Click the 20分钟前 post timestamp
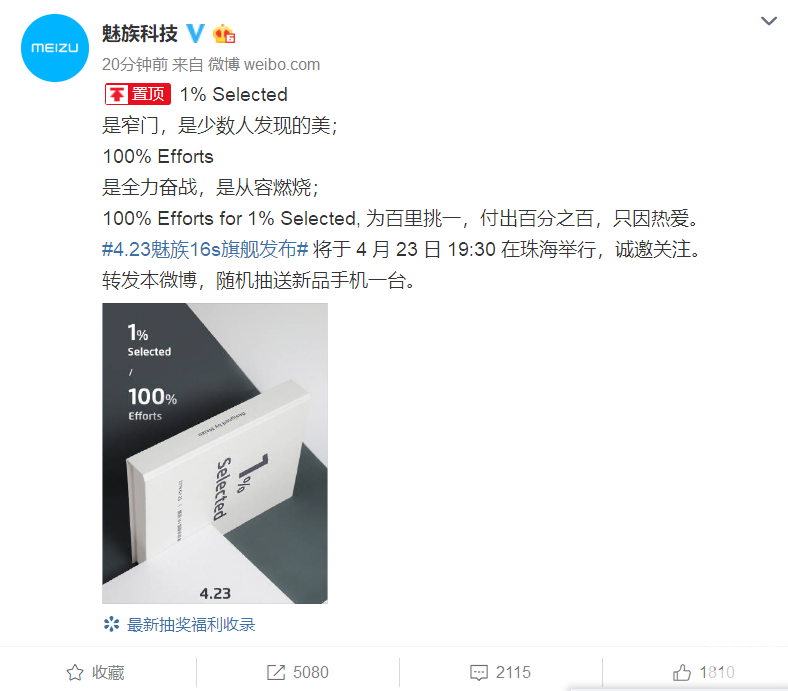Screen dimensions: 788x691 tap(135, 64)
